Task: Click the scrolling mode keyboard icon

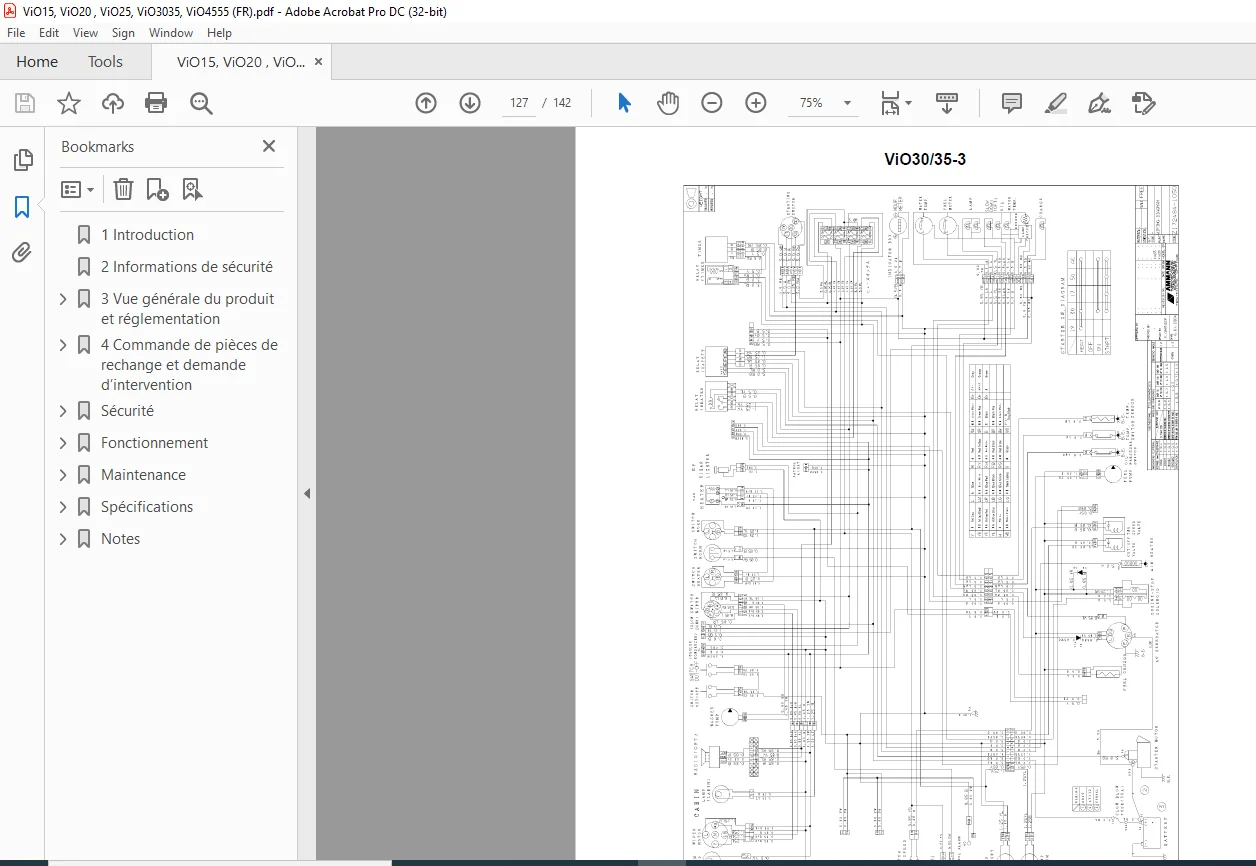Action: (x=947, y=103)
